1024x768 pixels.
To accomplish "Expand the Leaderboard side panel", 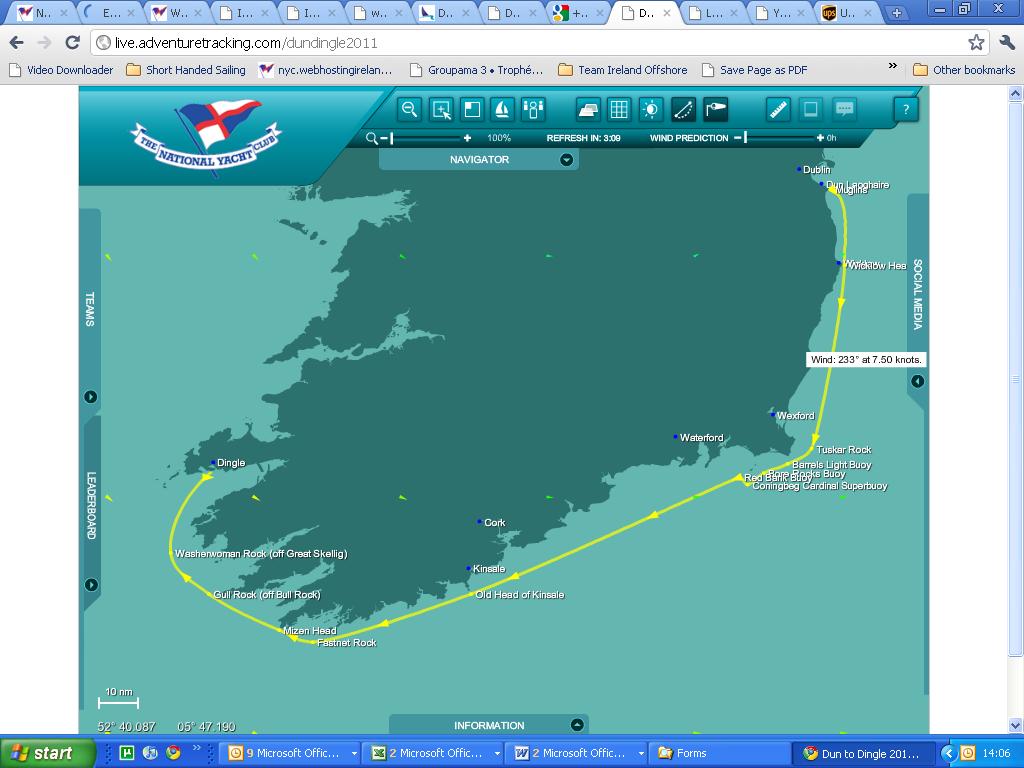I will (x=91, y=585).
